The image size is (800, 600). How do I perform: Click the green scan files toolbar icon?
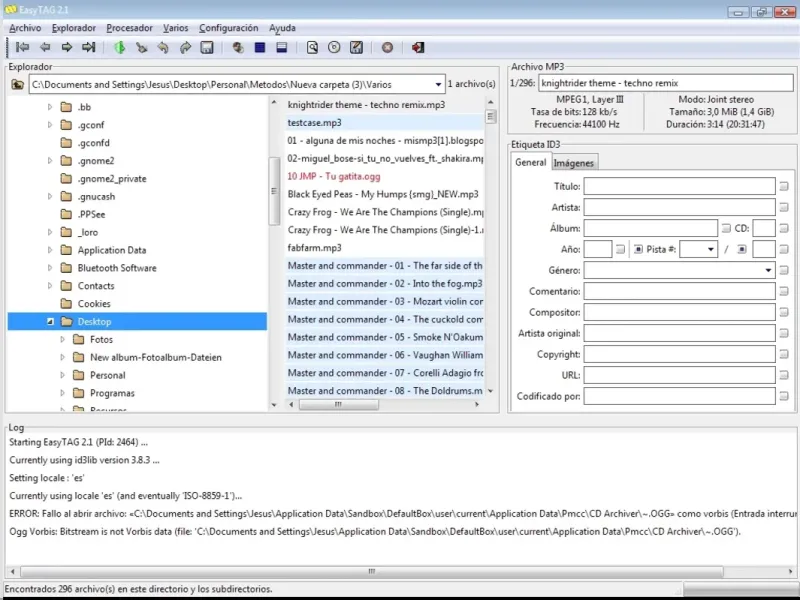(120, 47)
